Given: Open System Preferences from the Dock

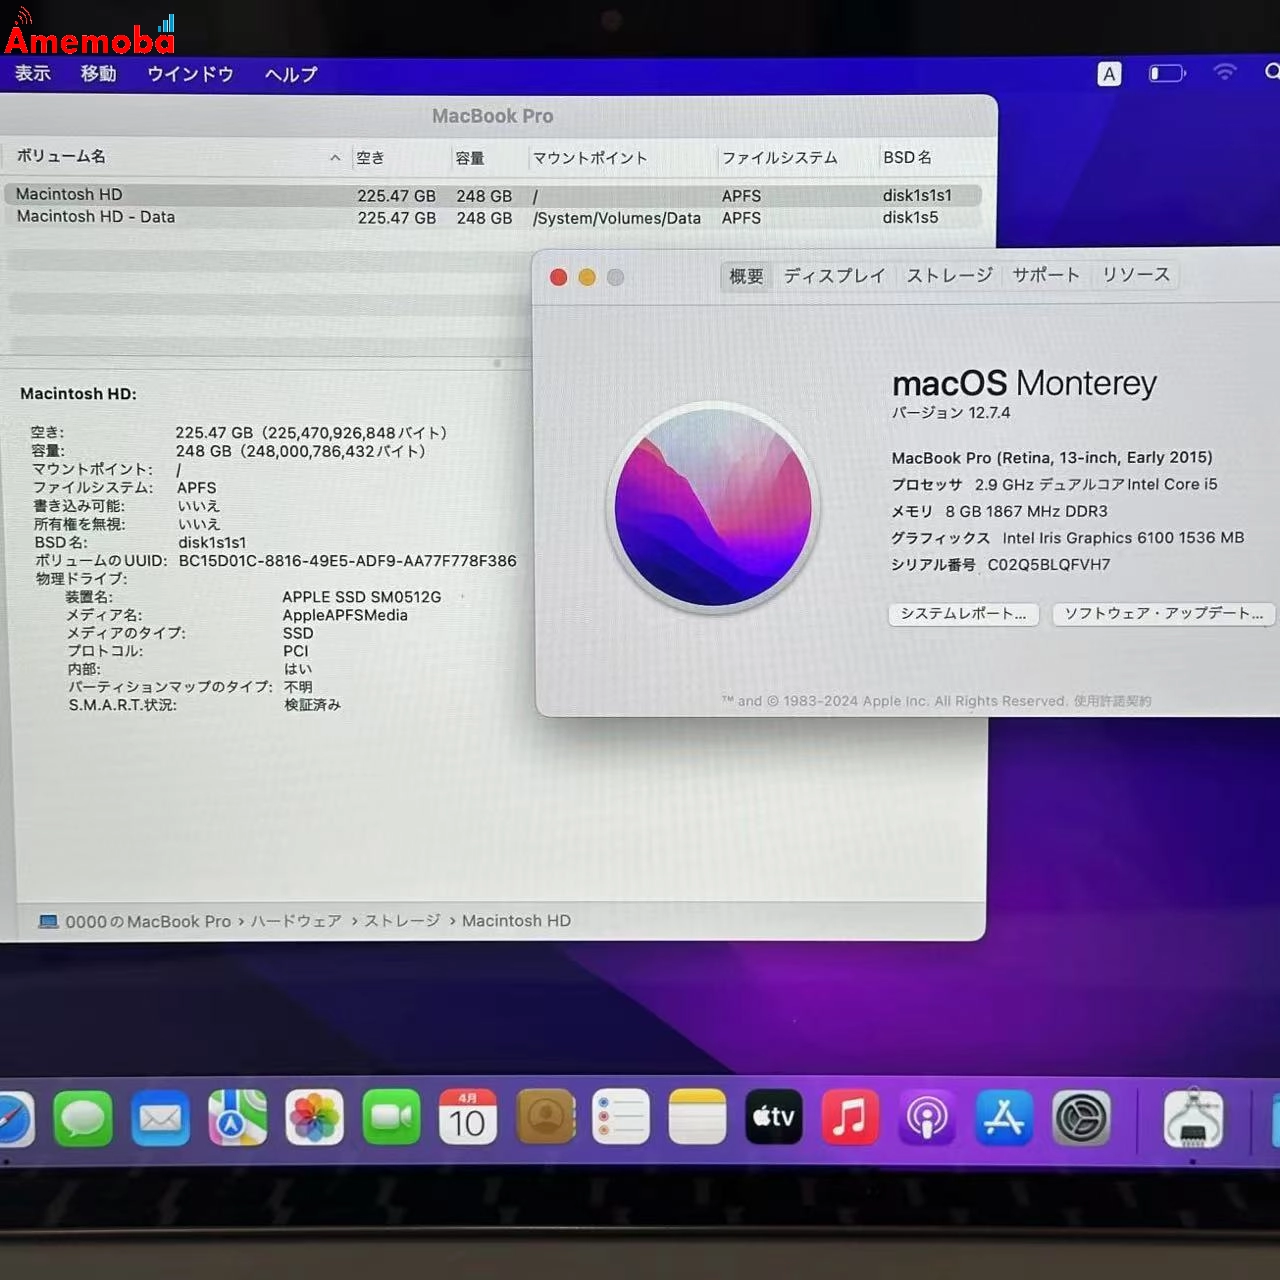Looking at the screenshot, I should (x=1082, y=1118).
